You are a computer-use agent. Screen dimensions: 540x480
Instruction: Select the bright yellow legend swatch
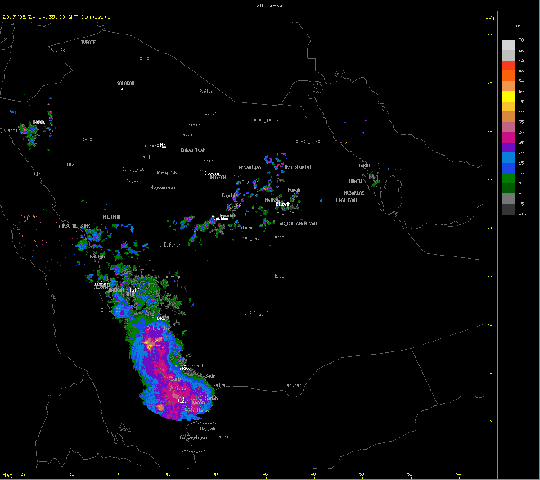click(508, 96)
